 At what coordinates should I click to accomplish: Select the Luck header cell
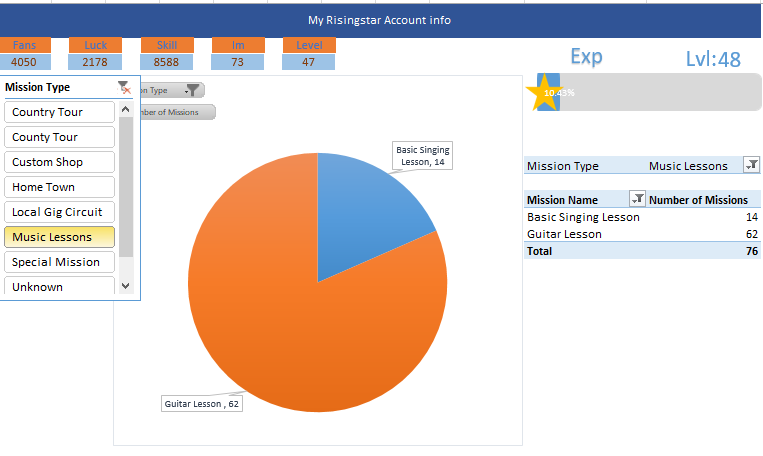tap(95, 45)
